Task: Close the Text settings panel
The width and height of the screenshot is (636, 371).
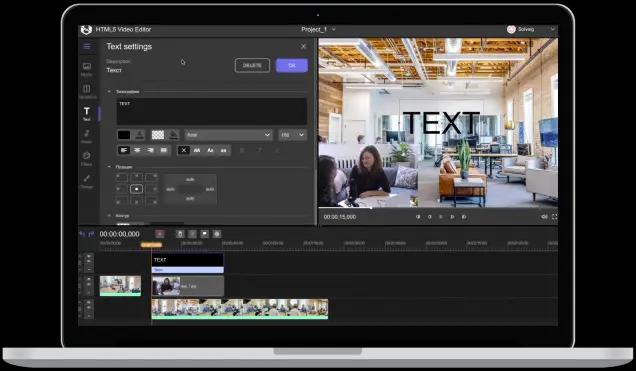Action: click(303, 47)
